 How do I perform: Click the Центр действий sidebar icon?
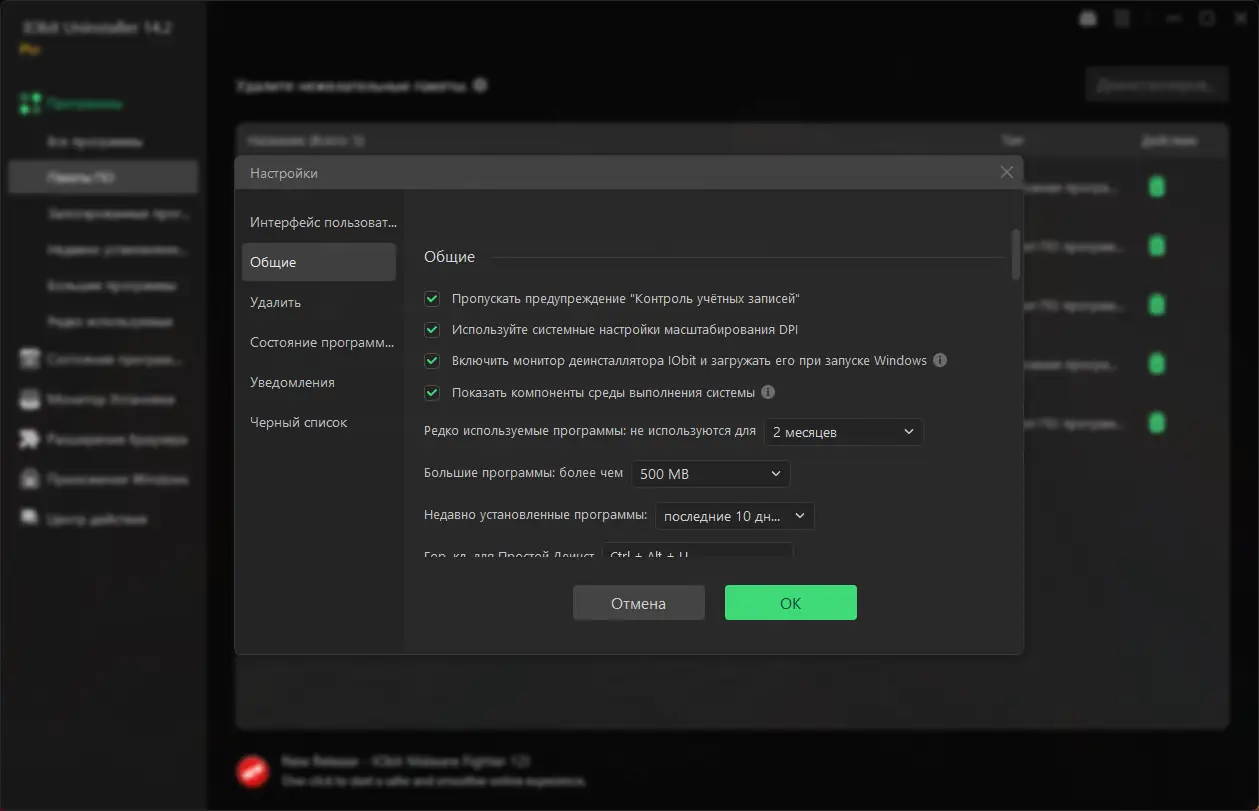pyautogui.click(x=30, y=518)
